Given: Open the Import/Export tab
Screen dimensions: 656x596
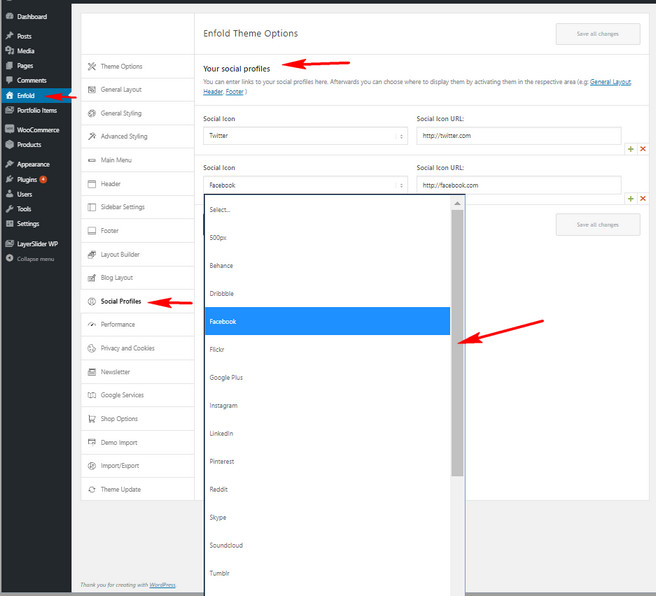Looking at the screenshot, I should pyautogui.click(x=137, y=466).
